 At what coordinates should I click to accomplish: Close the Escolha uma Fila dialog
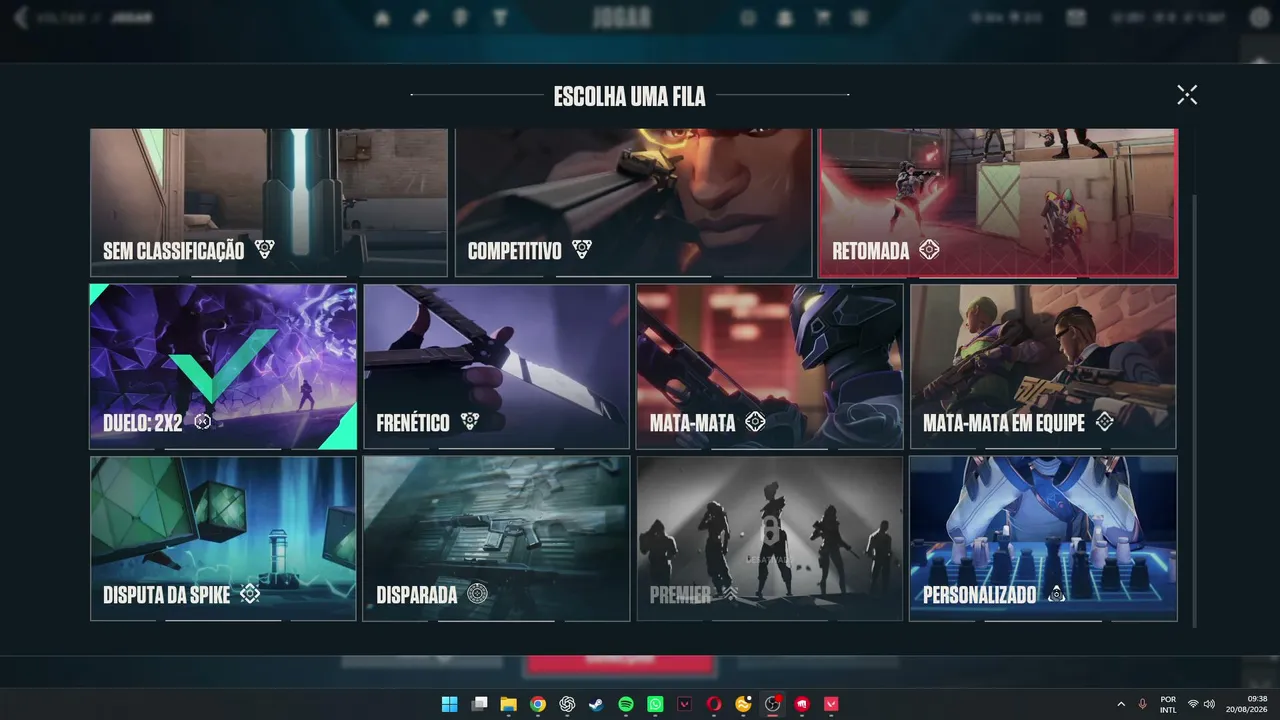1187,95
